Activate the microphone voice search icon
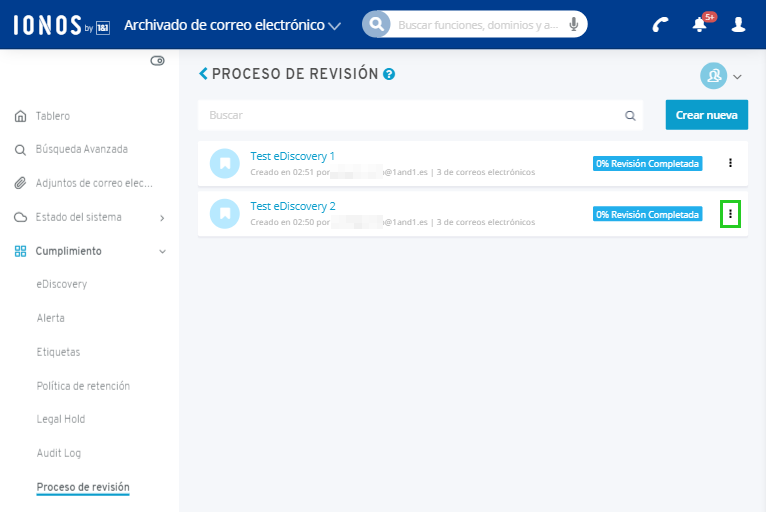This screenshot has width=766, height=512. pos(574,24)
